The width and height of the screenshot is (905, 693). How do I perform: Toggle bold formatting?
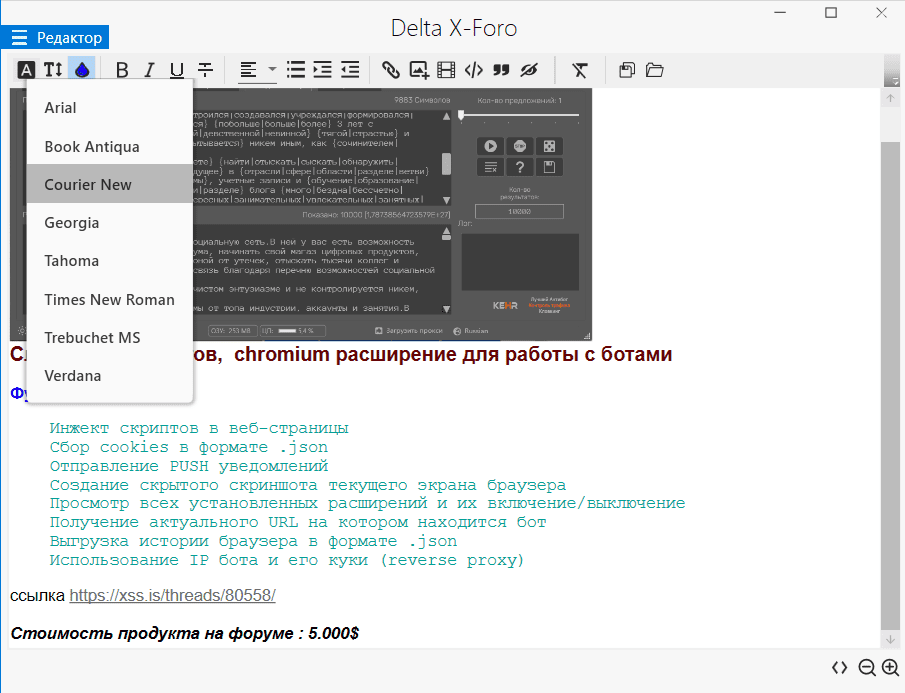[x=122, y=70]
